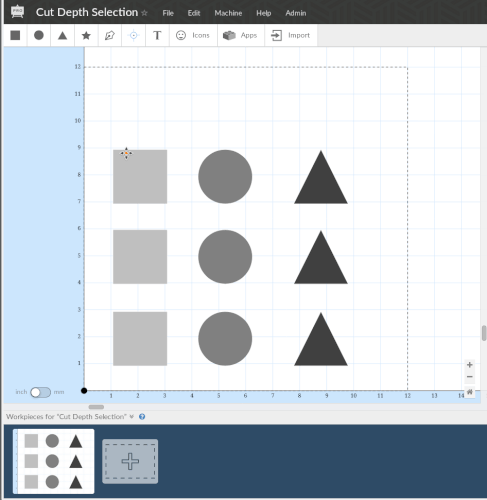The image size is (487, 500).
Task: Open the Apps library
Action: click(240, 35)
